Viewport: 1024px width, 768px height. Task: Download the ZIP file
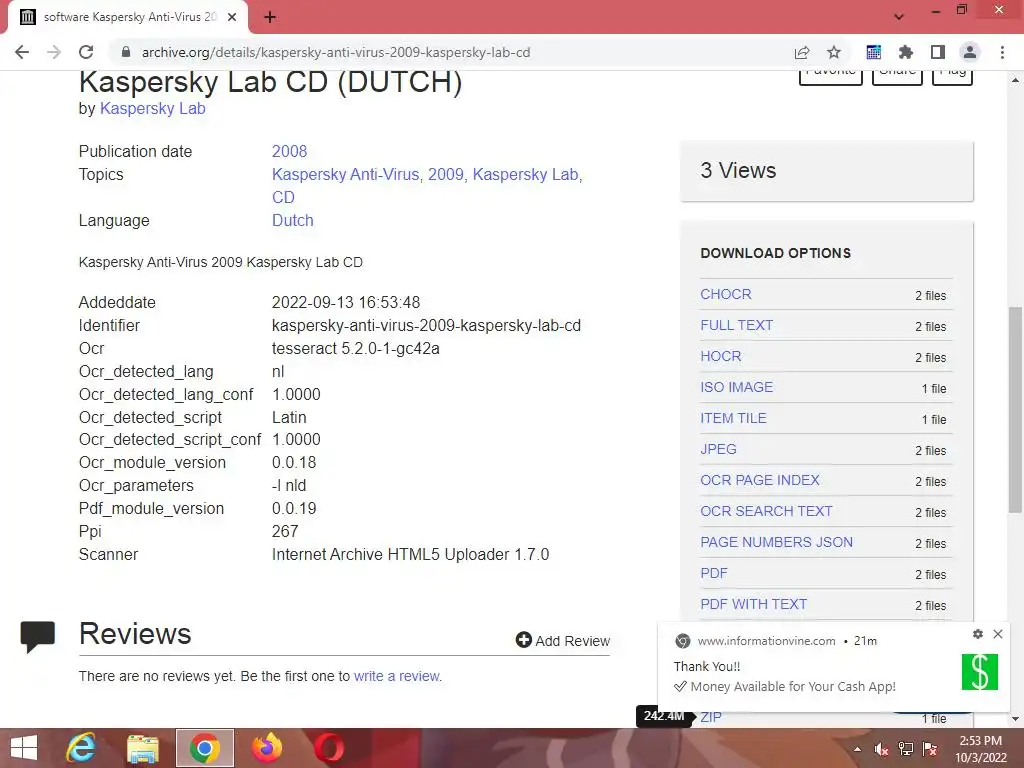coord(711,718)
